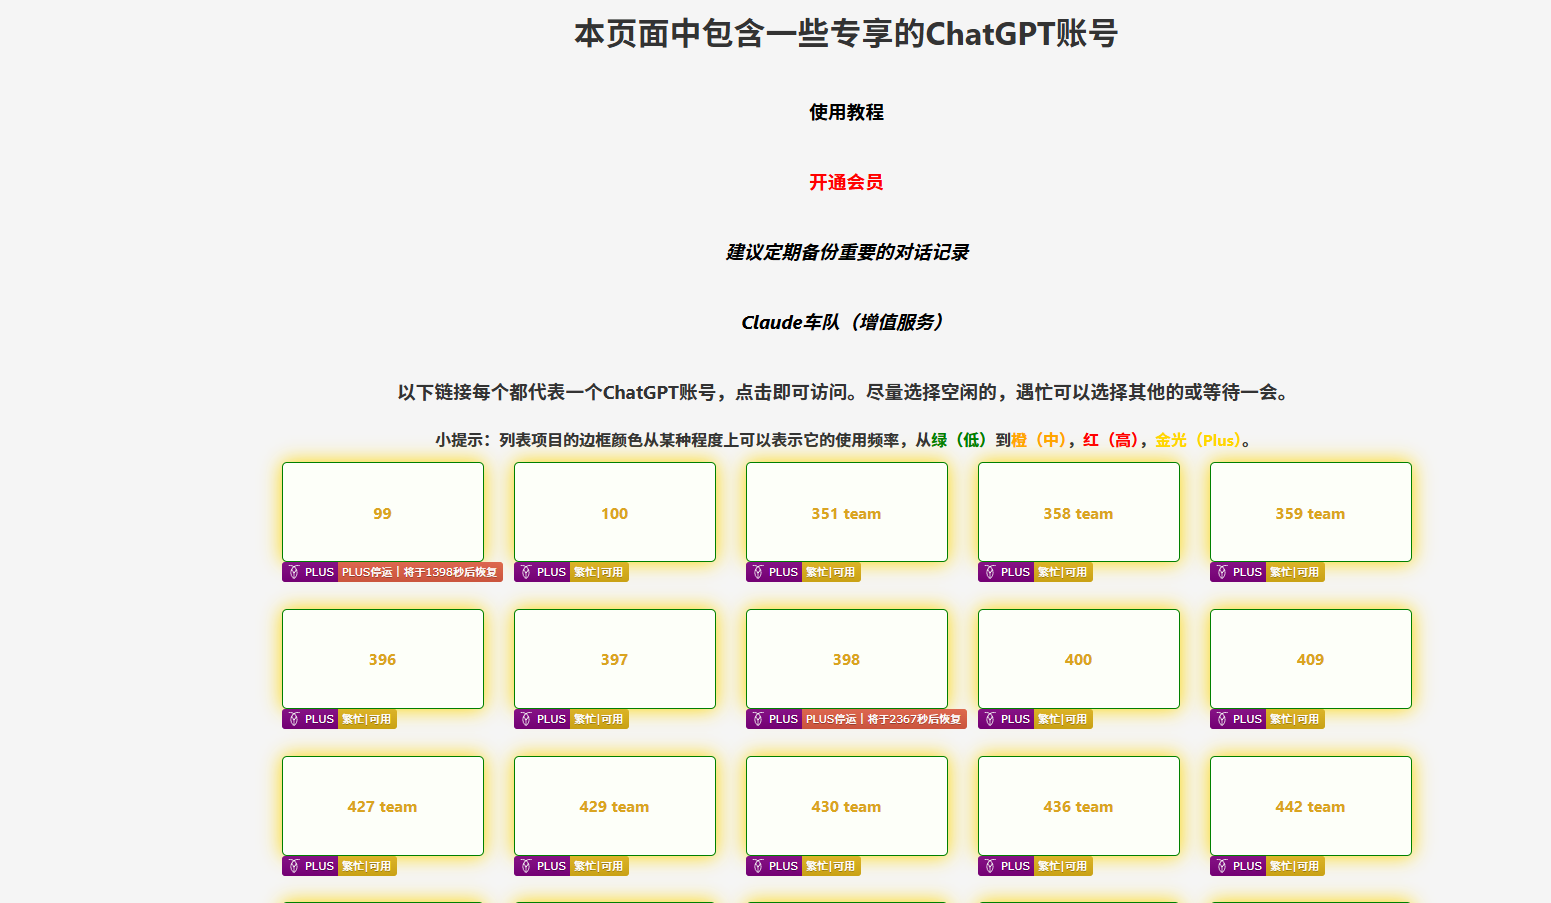The image size is (1551, 903).
Task: Click the PLUS停运 2367秒 status badge under card 398
Action: point(884,719)
